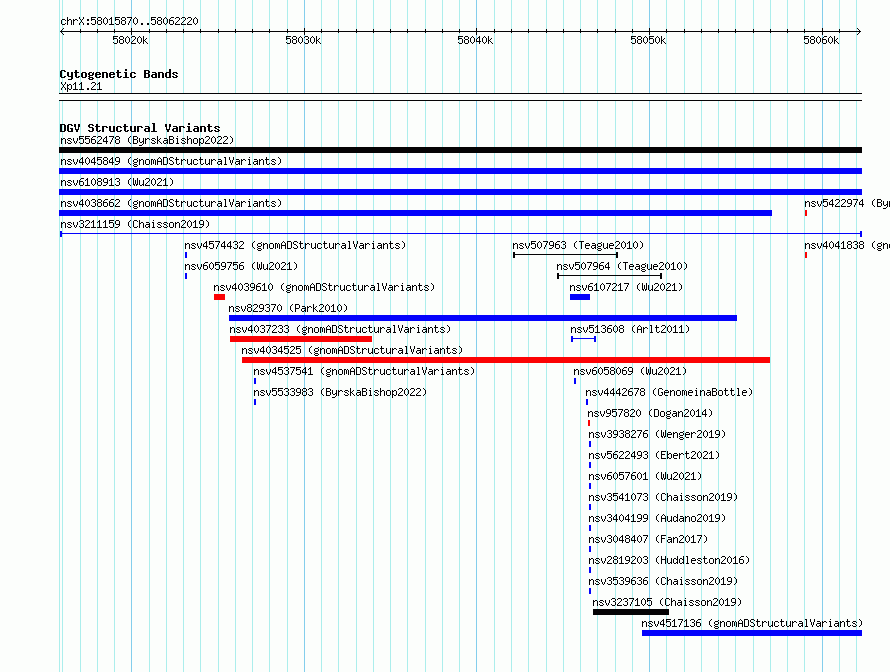Select the red bar under nsv4037233
Screen dimensions: 890x672
(x=301, y=339)
